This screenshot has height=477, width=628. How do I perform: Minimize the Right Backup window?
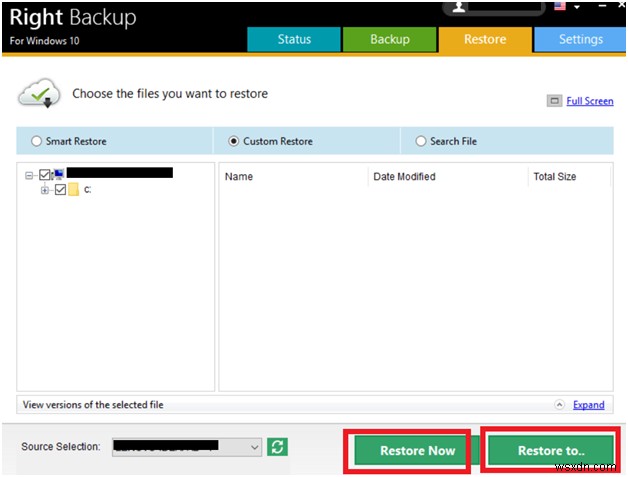coord(602,6)
